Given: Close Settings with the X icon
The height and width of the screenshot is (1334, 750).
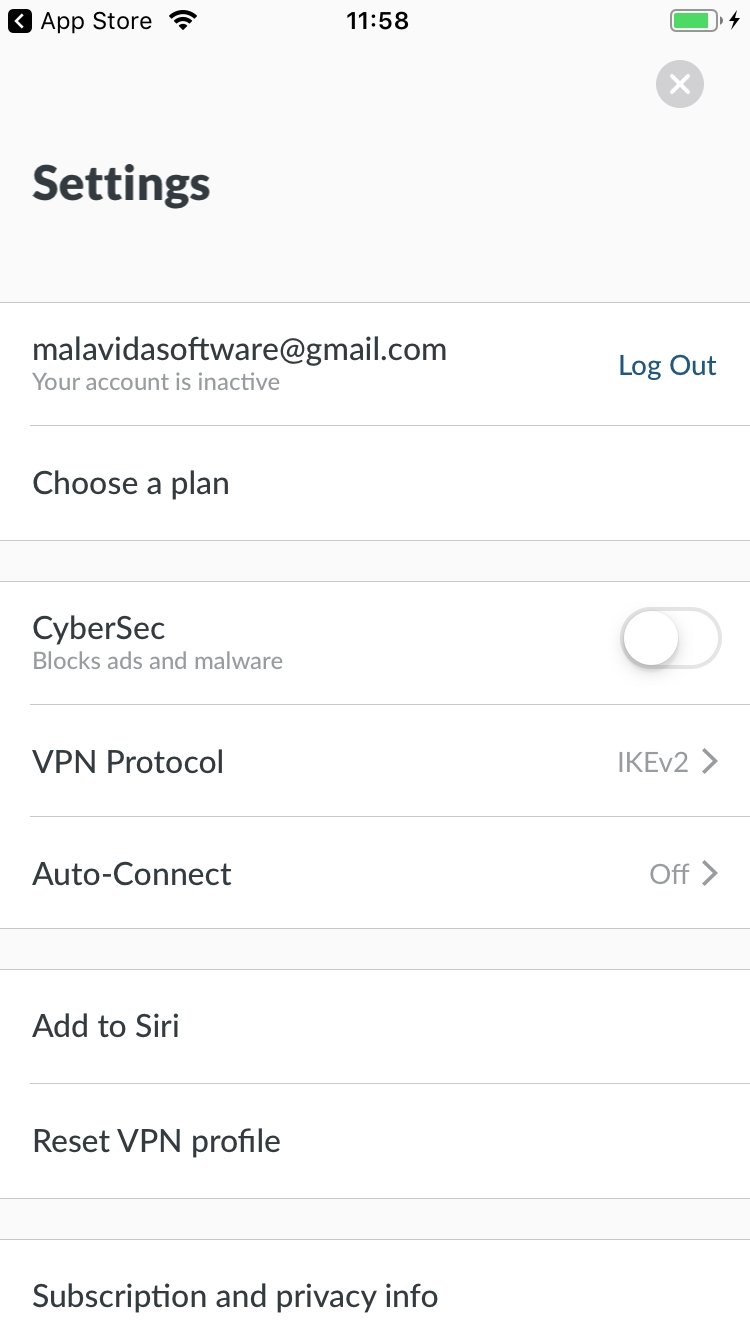Looking at the screenshot, I should (x=680, y=84).
